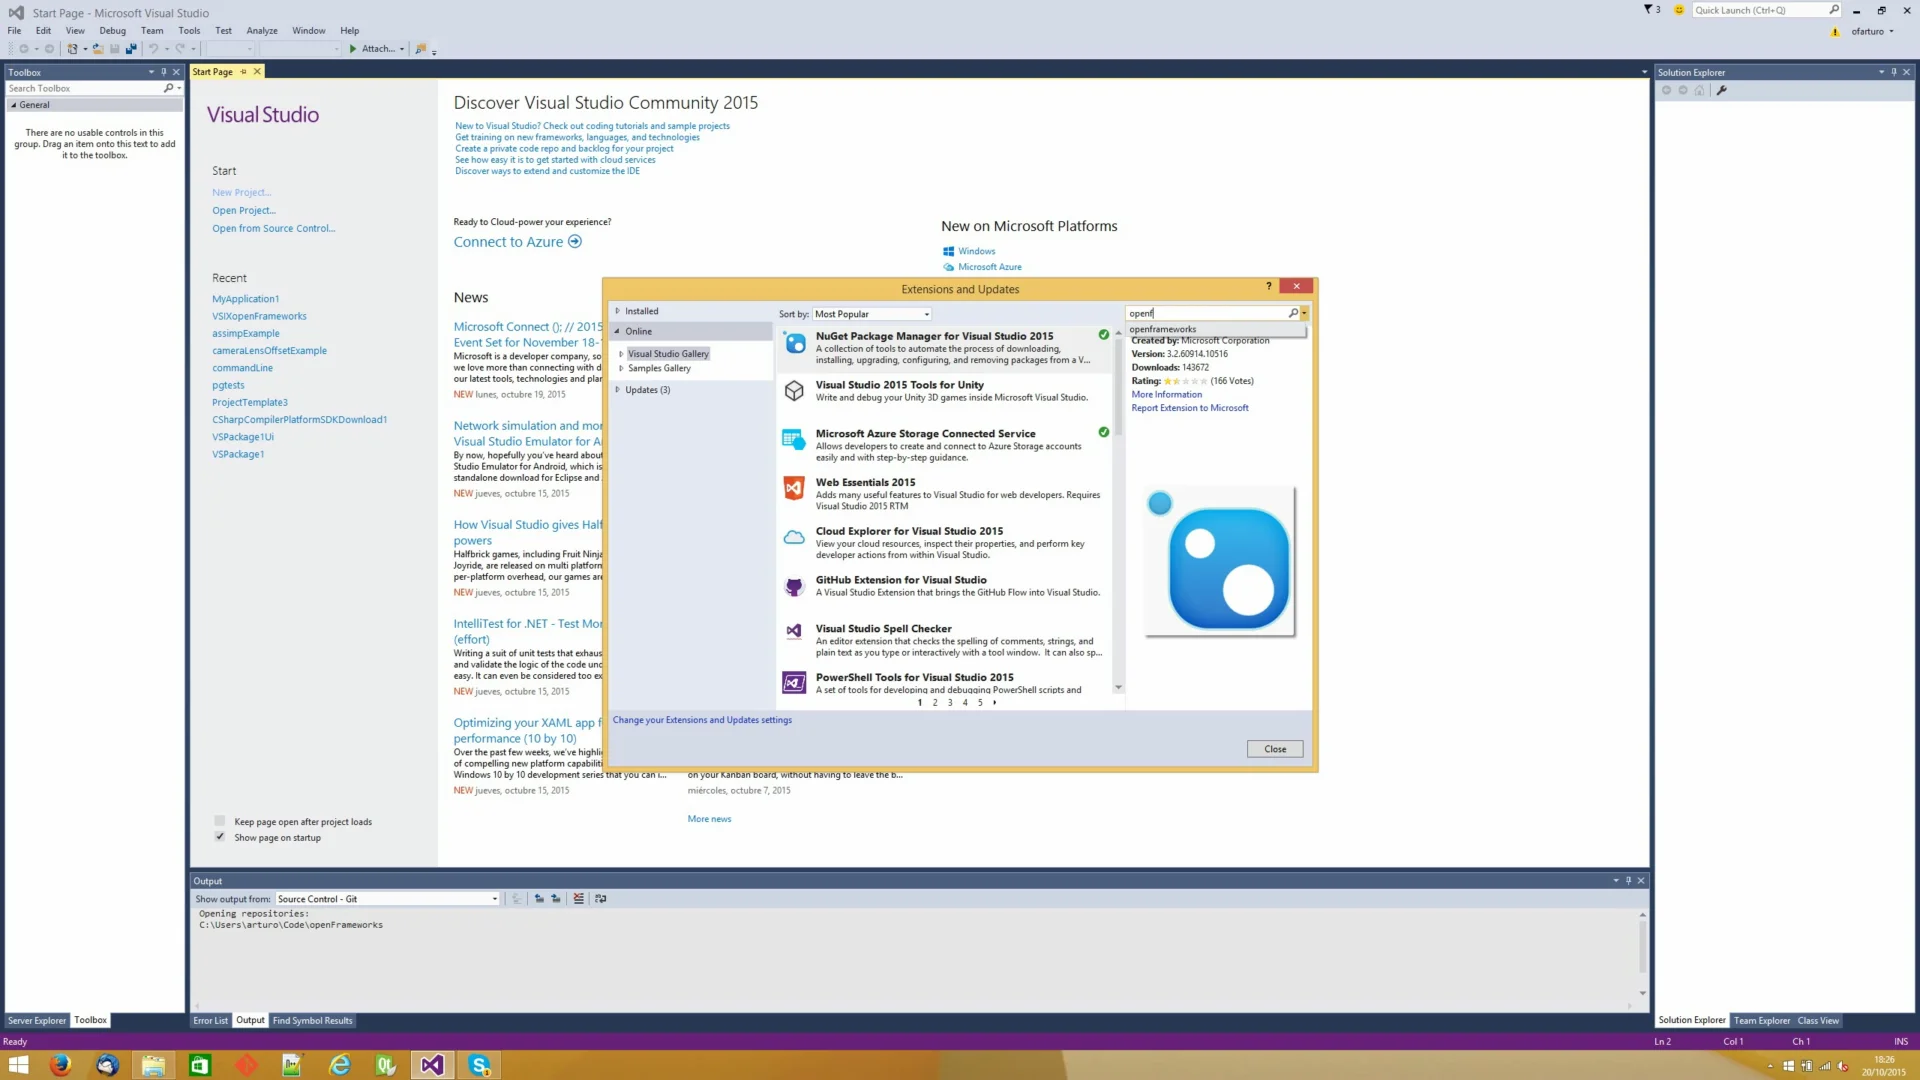Launch Skype from the Windows taskbar

(x=479, y=1065)
